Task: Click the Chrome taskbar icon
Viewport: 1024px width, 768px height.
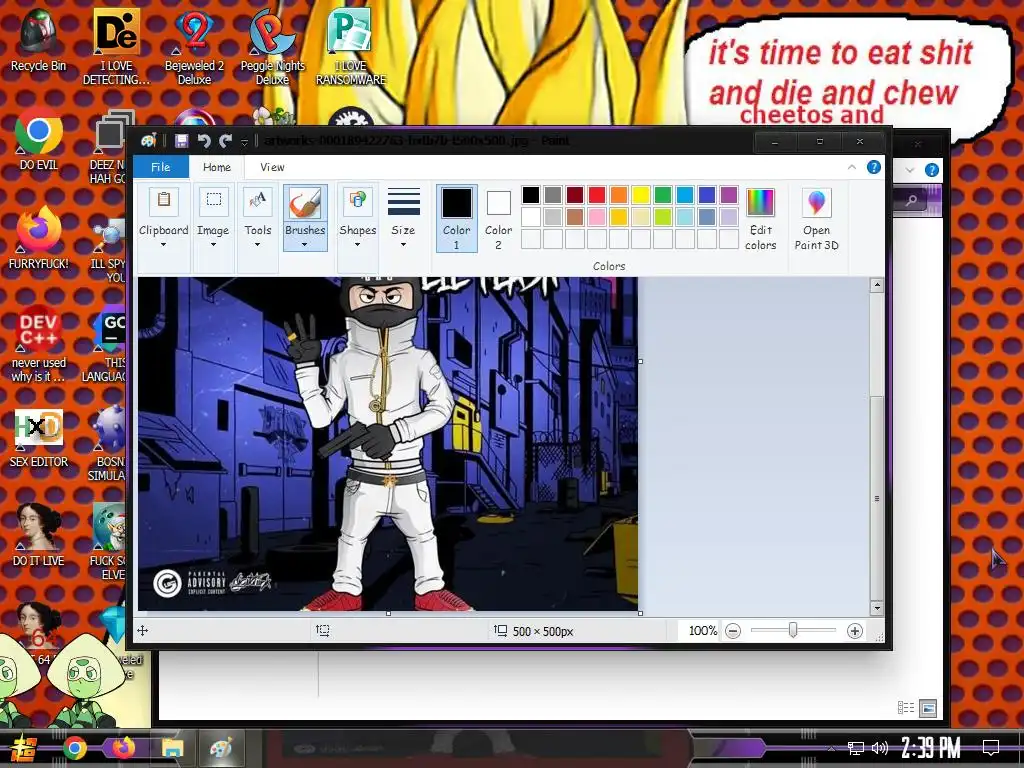Action: 74,748
